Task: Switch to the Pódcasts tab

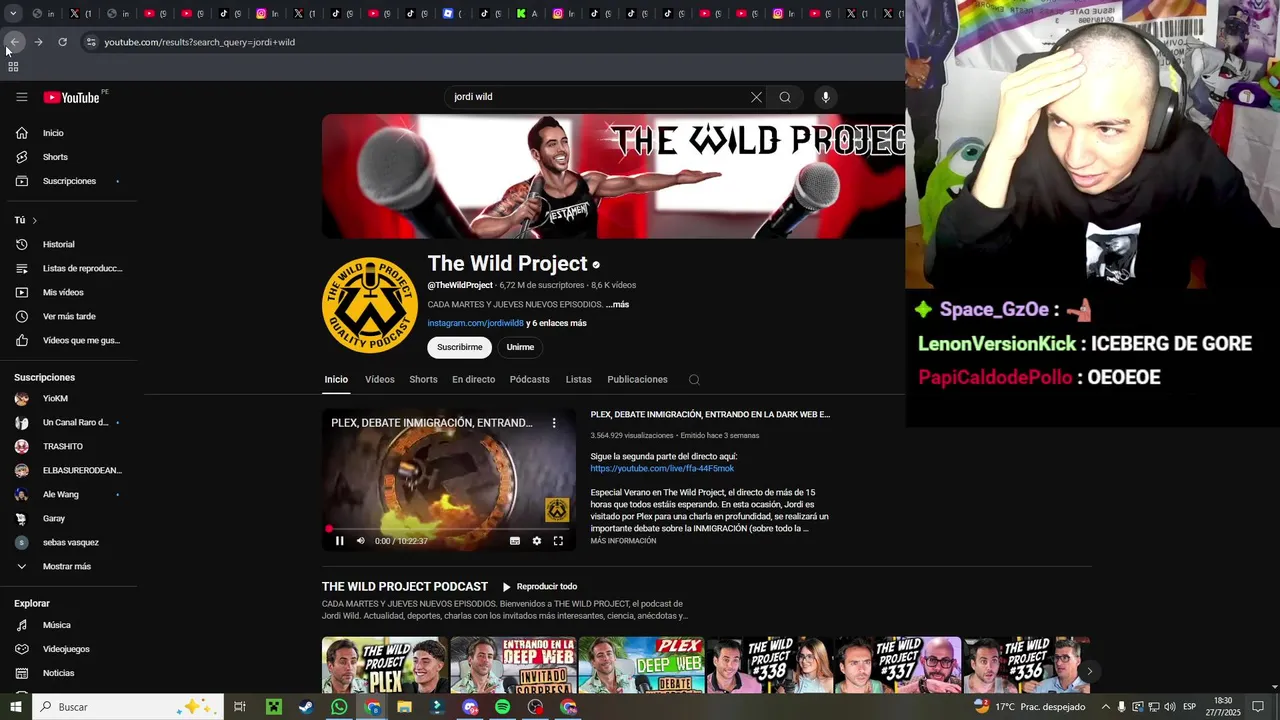Action: (529, 379)
